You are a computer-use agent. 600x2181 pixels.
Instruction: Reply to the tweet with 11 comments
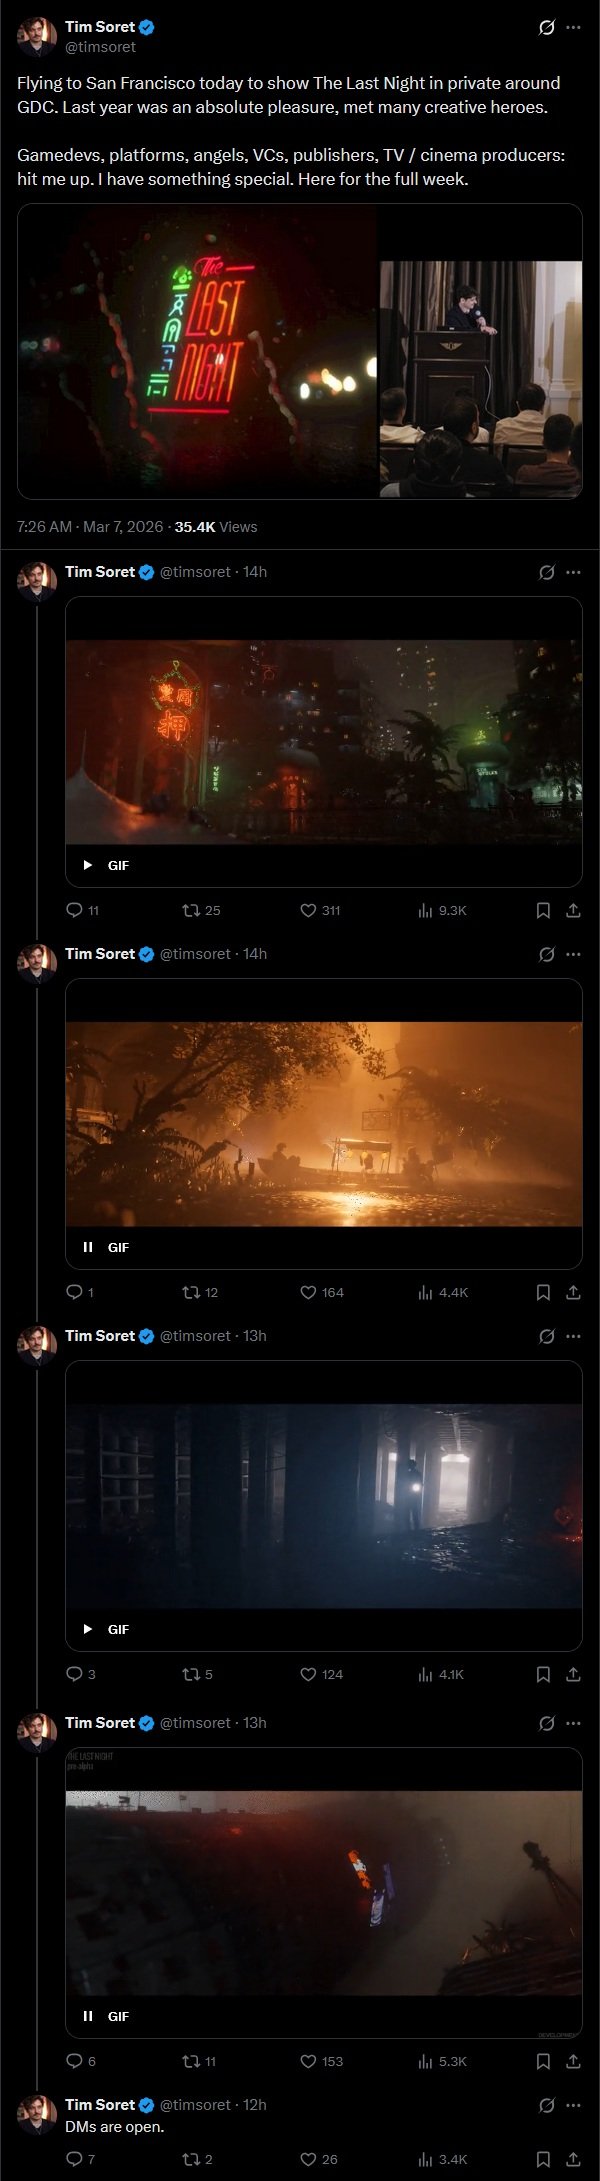coord(74,910)
